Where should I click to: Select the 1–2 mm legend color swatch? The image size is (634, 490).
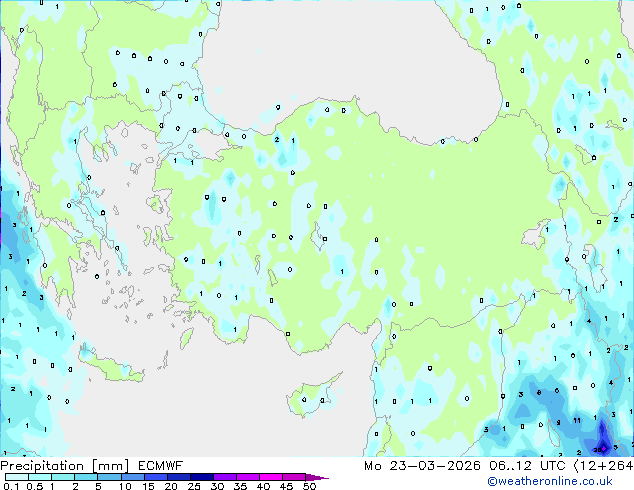(x=63, y=477)
